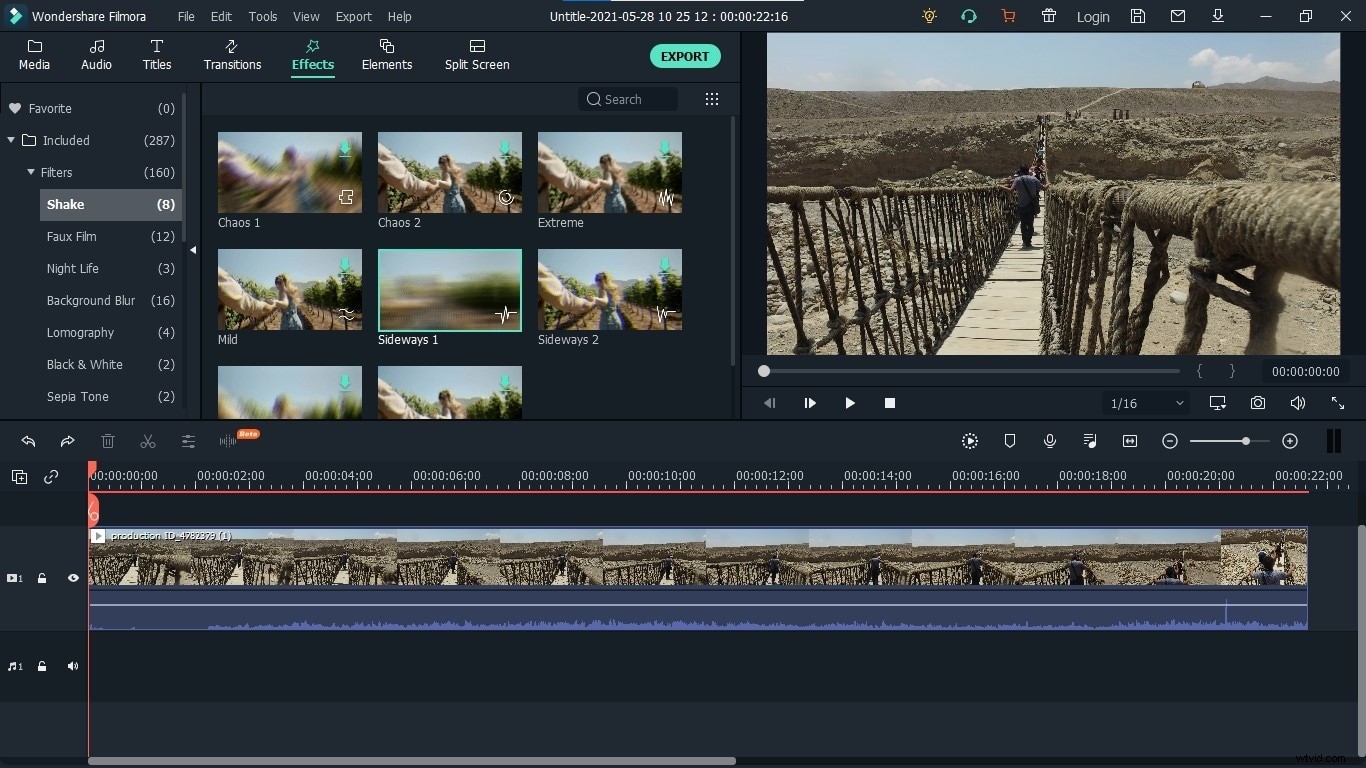
Task: Click the Undo arrow icon
Action: click(x=28, y=442)
